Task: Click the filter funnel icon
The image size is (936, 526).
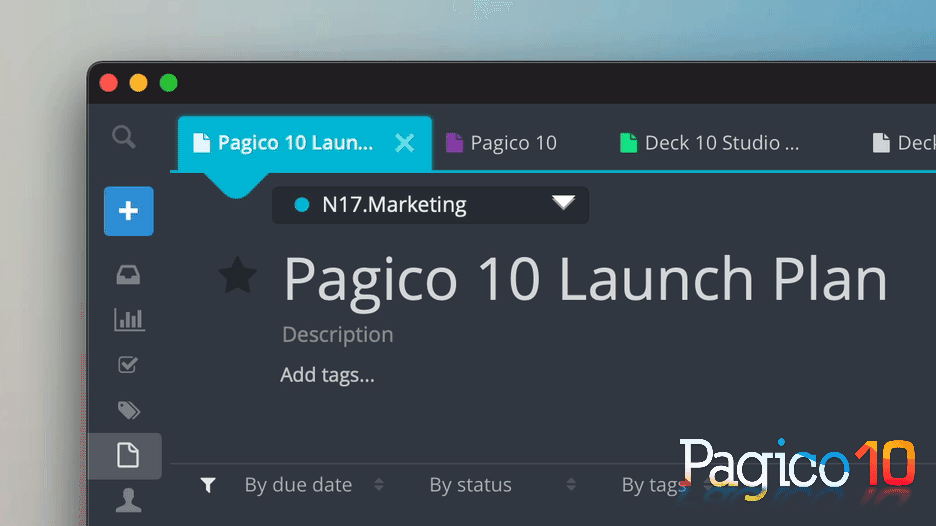Action: [208, 485]
